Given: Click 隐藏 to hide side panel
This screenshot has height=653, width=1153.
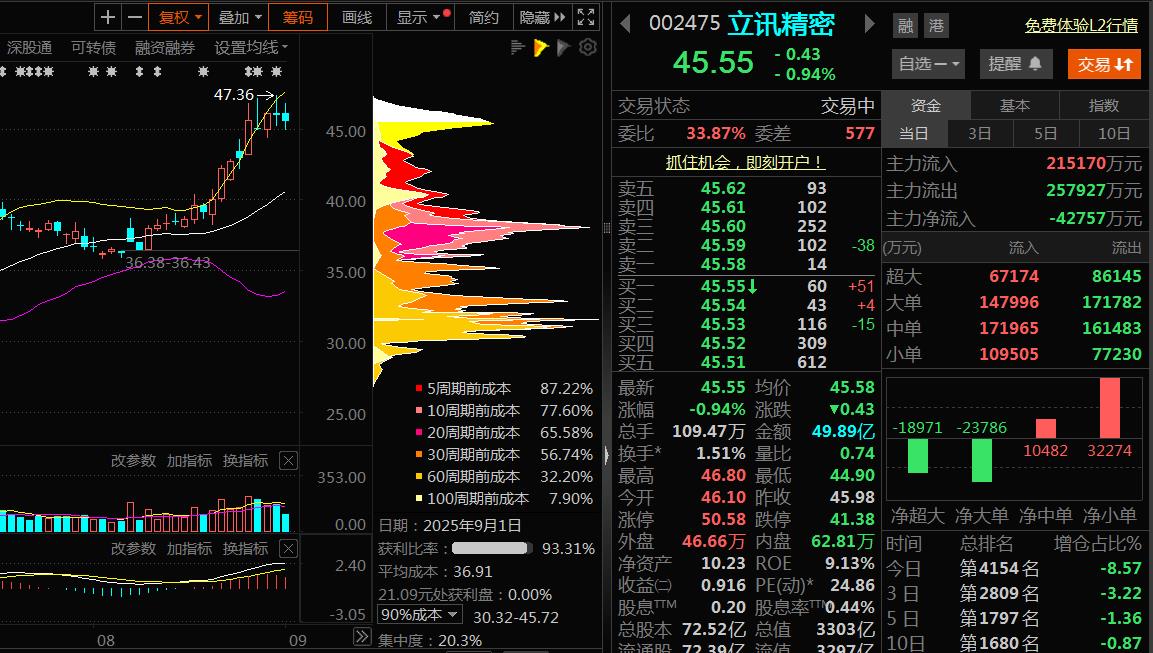Looking at the screenshot, I should [x=542, y=17].
